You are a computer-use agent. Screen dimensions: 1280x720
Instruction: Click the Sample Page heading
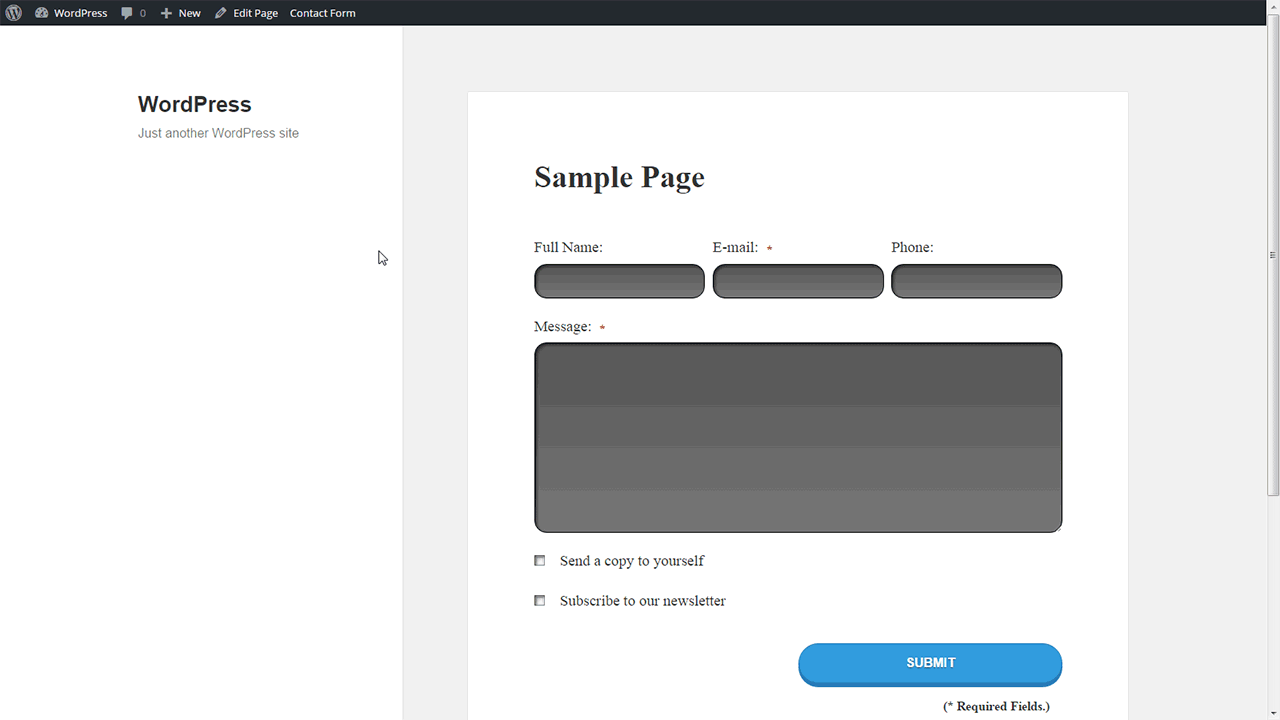(619, 177)
